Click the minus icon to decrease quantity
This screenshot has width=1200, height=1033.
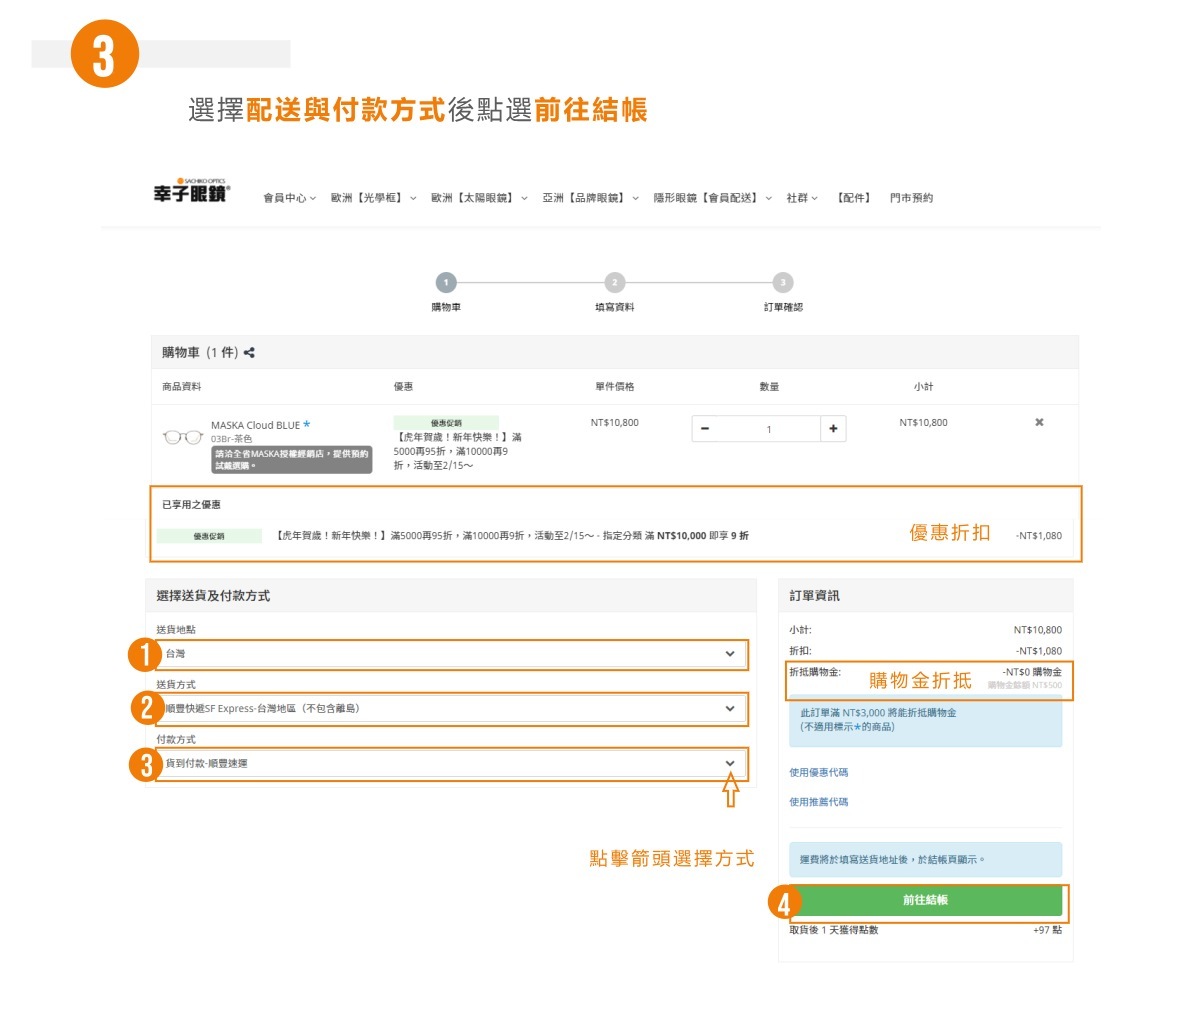tap(706, 428)
